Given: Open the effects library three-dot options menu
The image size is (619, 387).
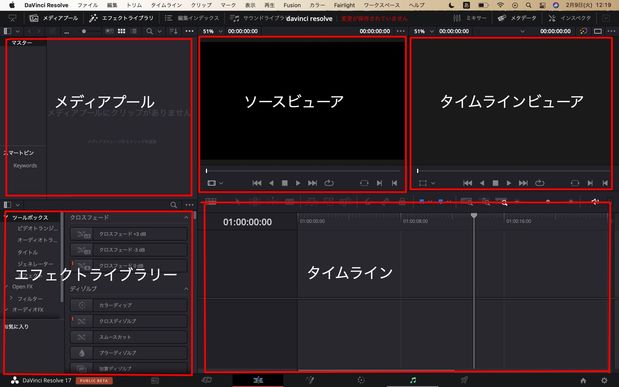Looking at the screenshot, I should click(x=189, y=205).
